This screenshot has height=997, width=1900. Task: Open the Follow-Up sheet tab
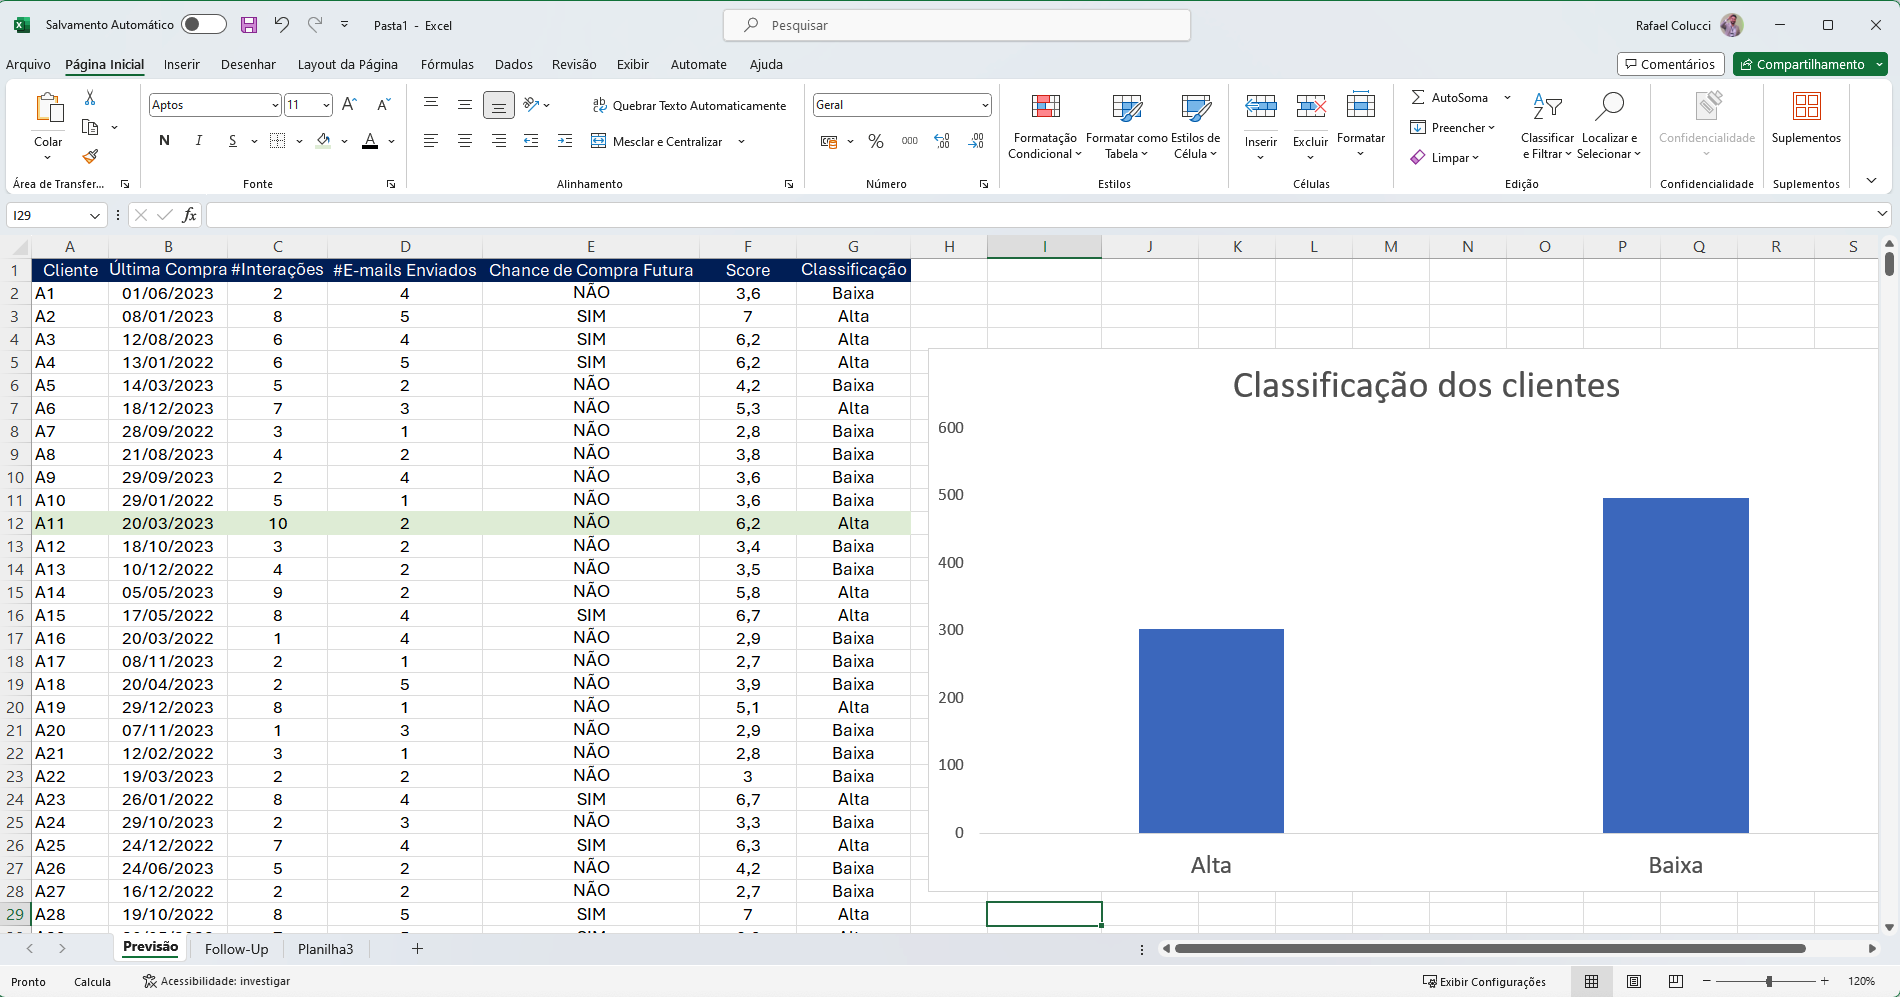pos(236,948)
